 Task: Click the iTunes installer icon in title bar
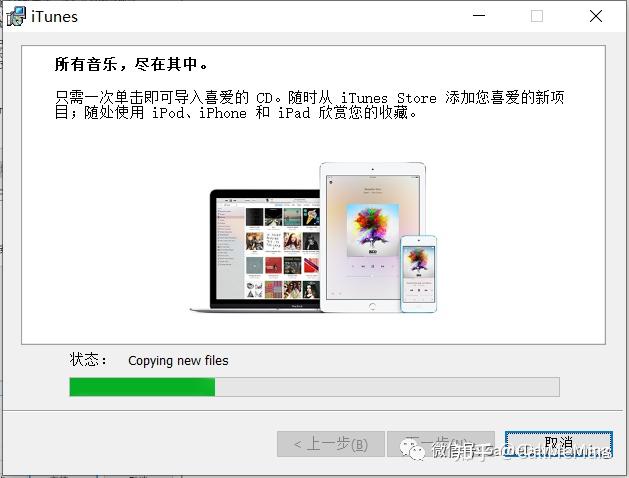coord(16,16)
